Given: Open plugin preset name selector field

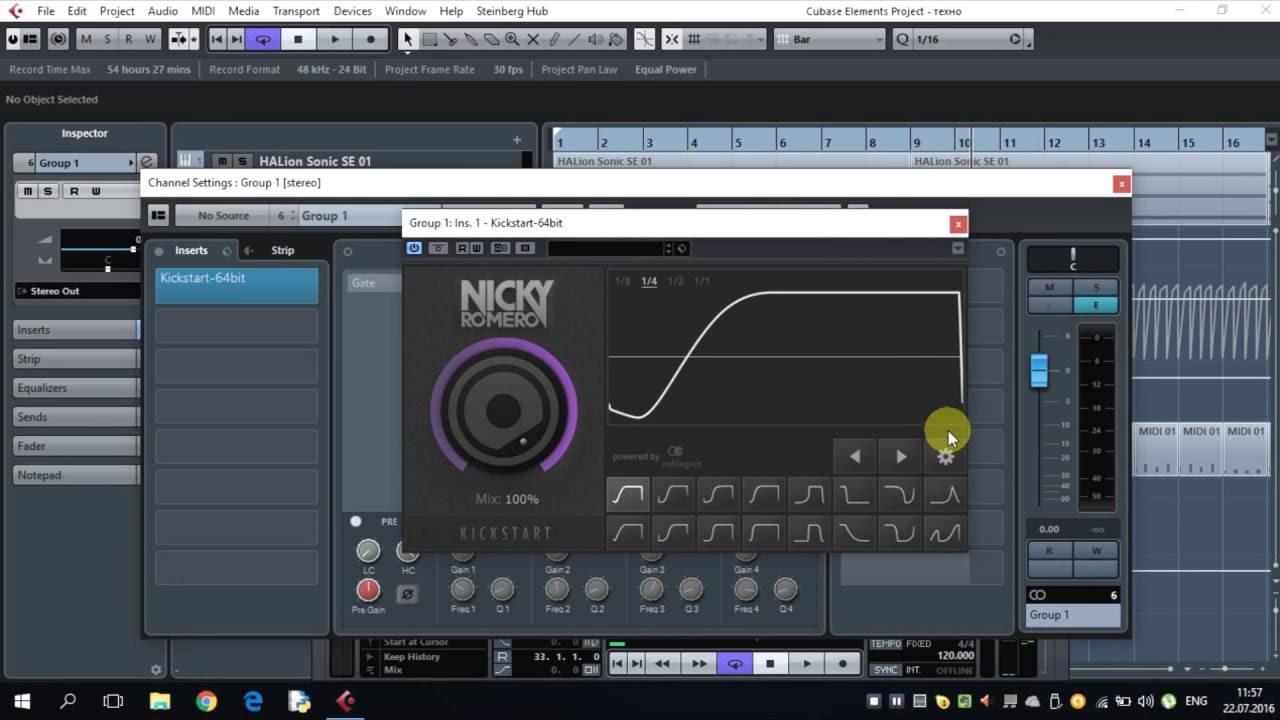Looking at the screenshot, I should click(607, 248).
